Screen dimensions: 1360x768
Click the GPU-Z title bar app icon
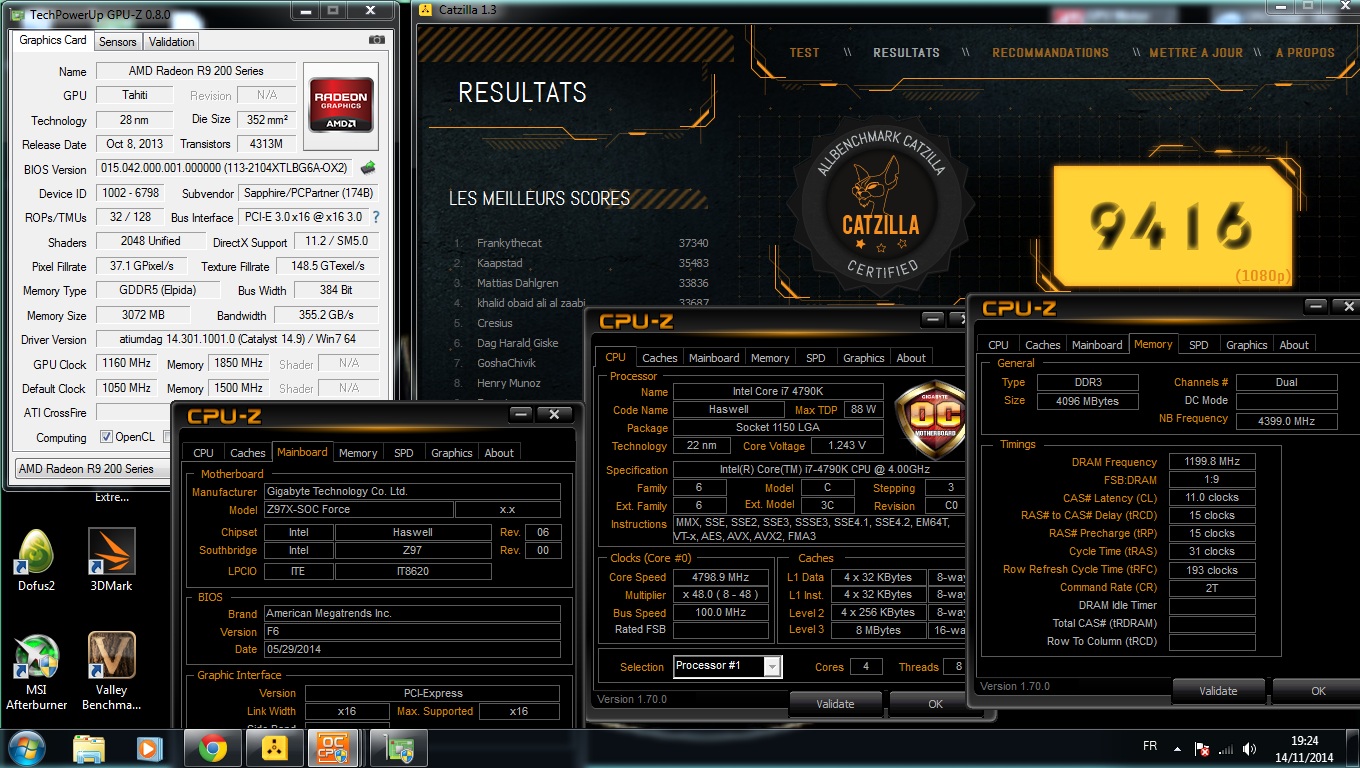16,14
